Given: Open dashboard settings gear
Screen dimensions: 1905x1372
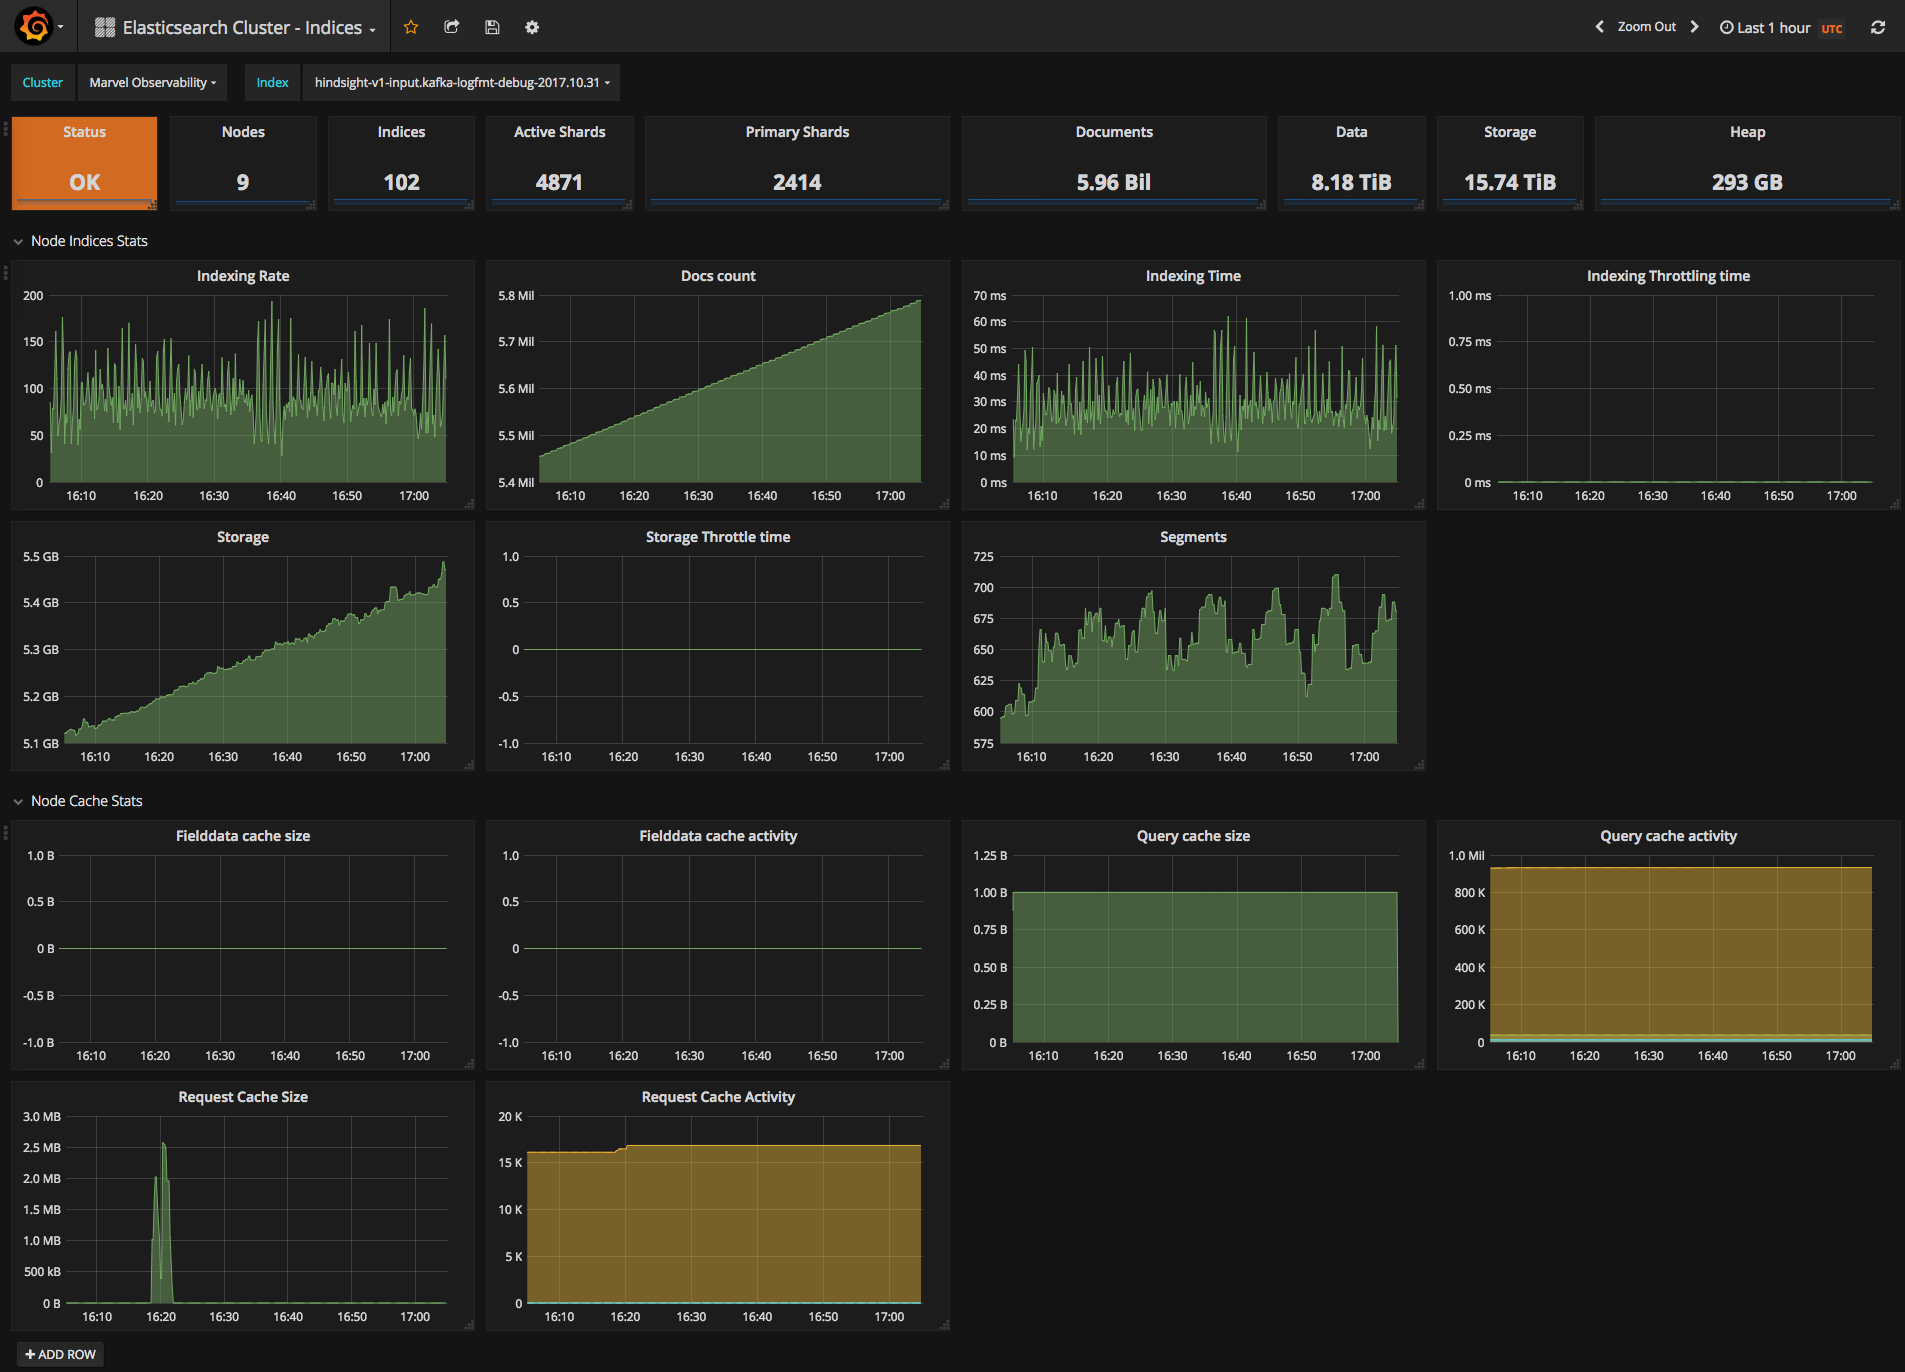Looking at the screenshot, I should click(x=532, y=27).
